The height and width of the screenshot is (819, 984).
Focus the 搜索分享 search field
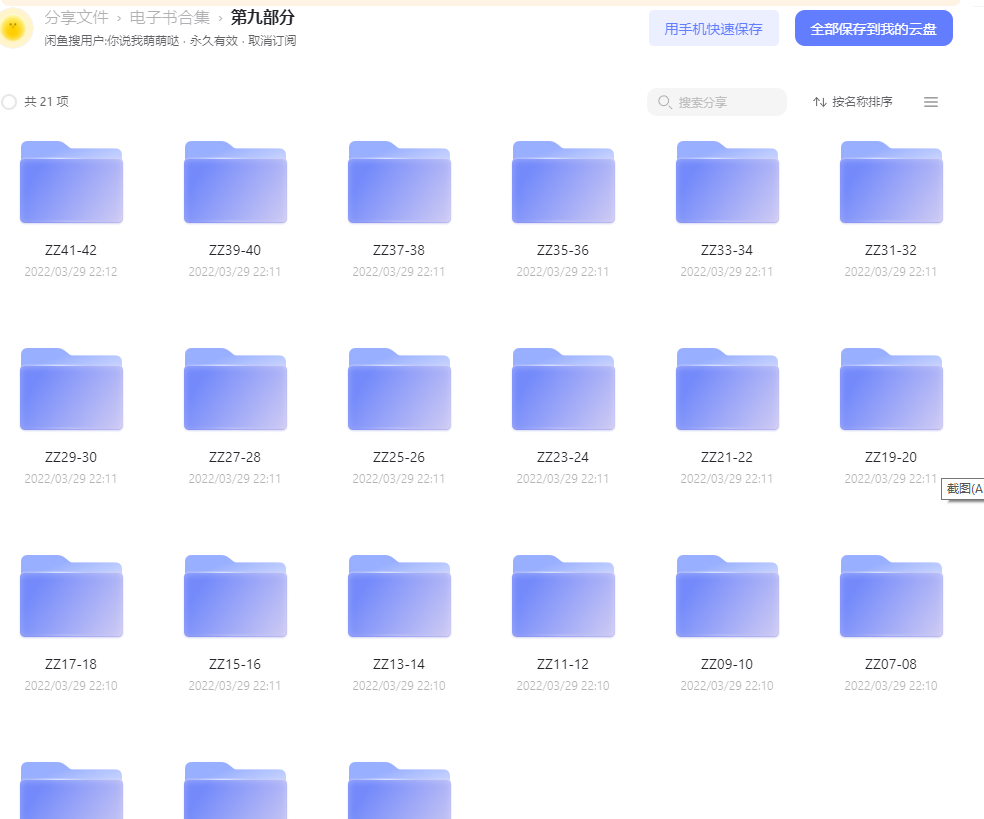pos(717,102)
